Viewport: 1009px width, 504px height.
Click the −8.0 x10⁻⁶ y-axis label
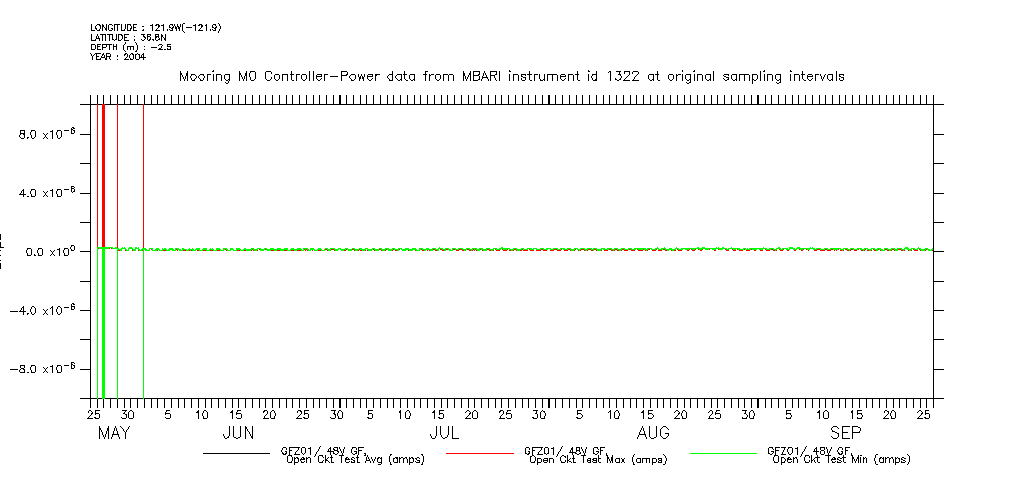44,369
